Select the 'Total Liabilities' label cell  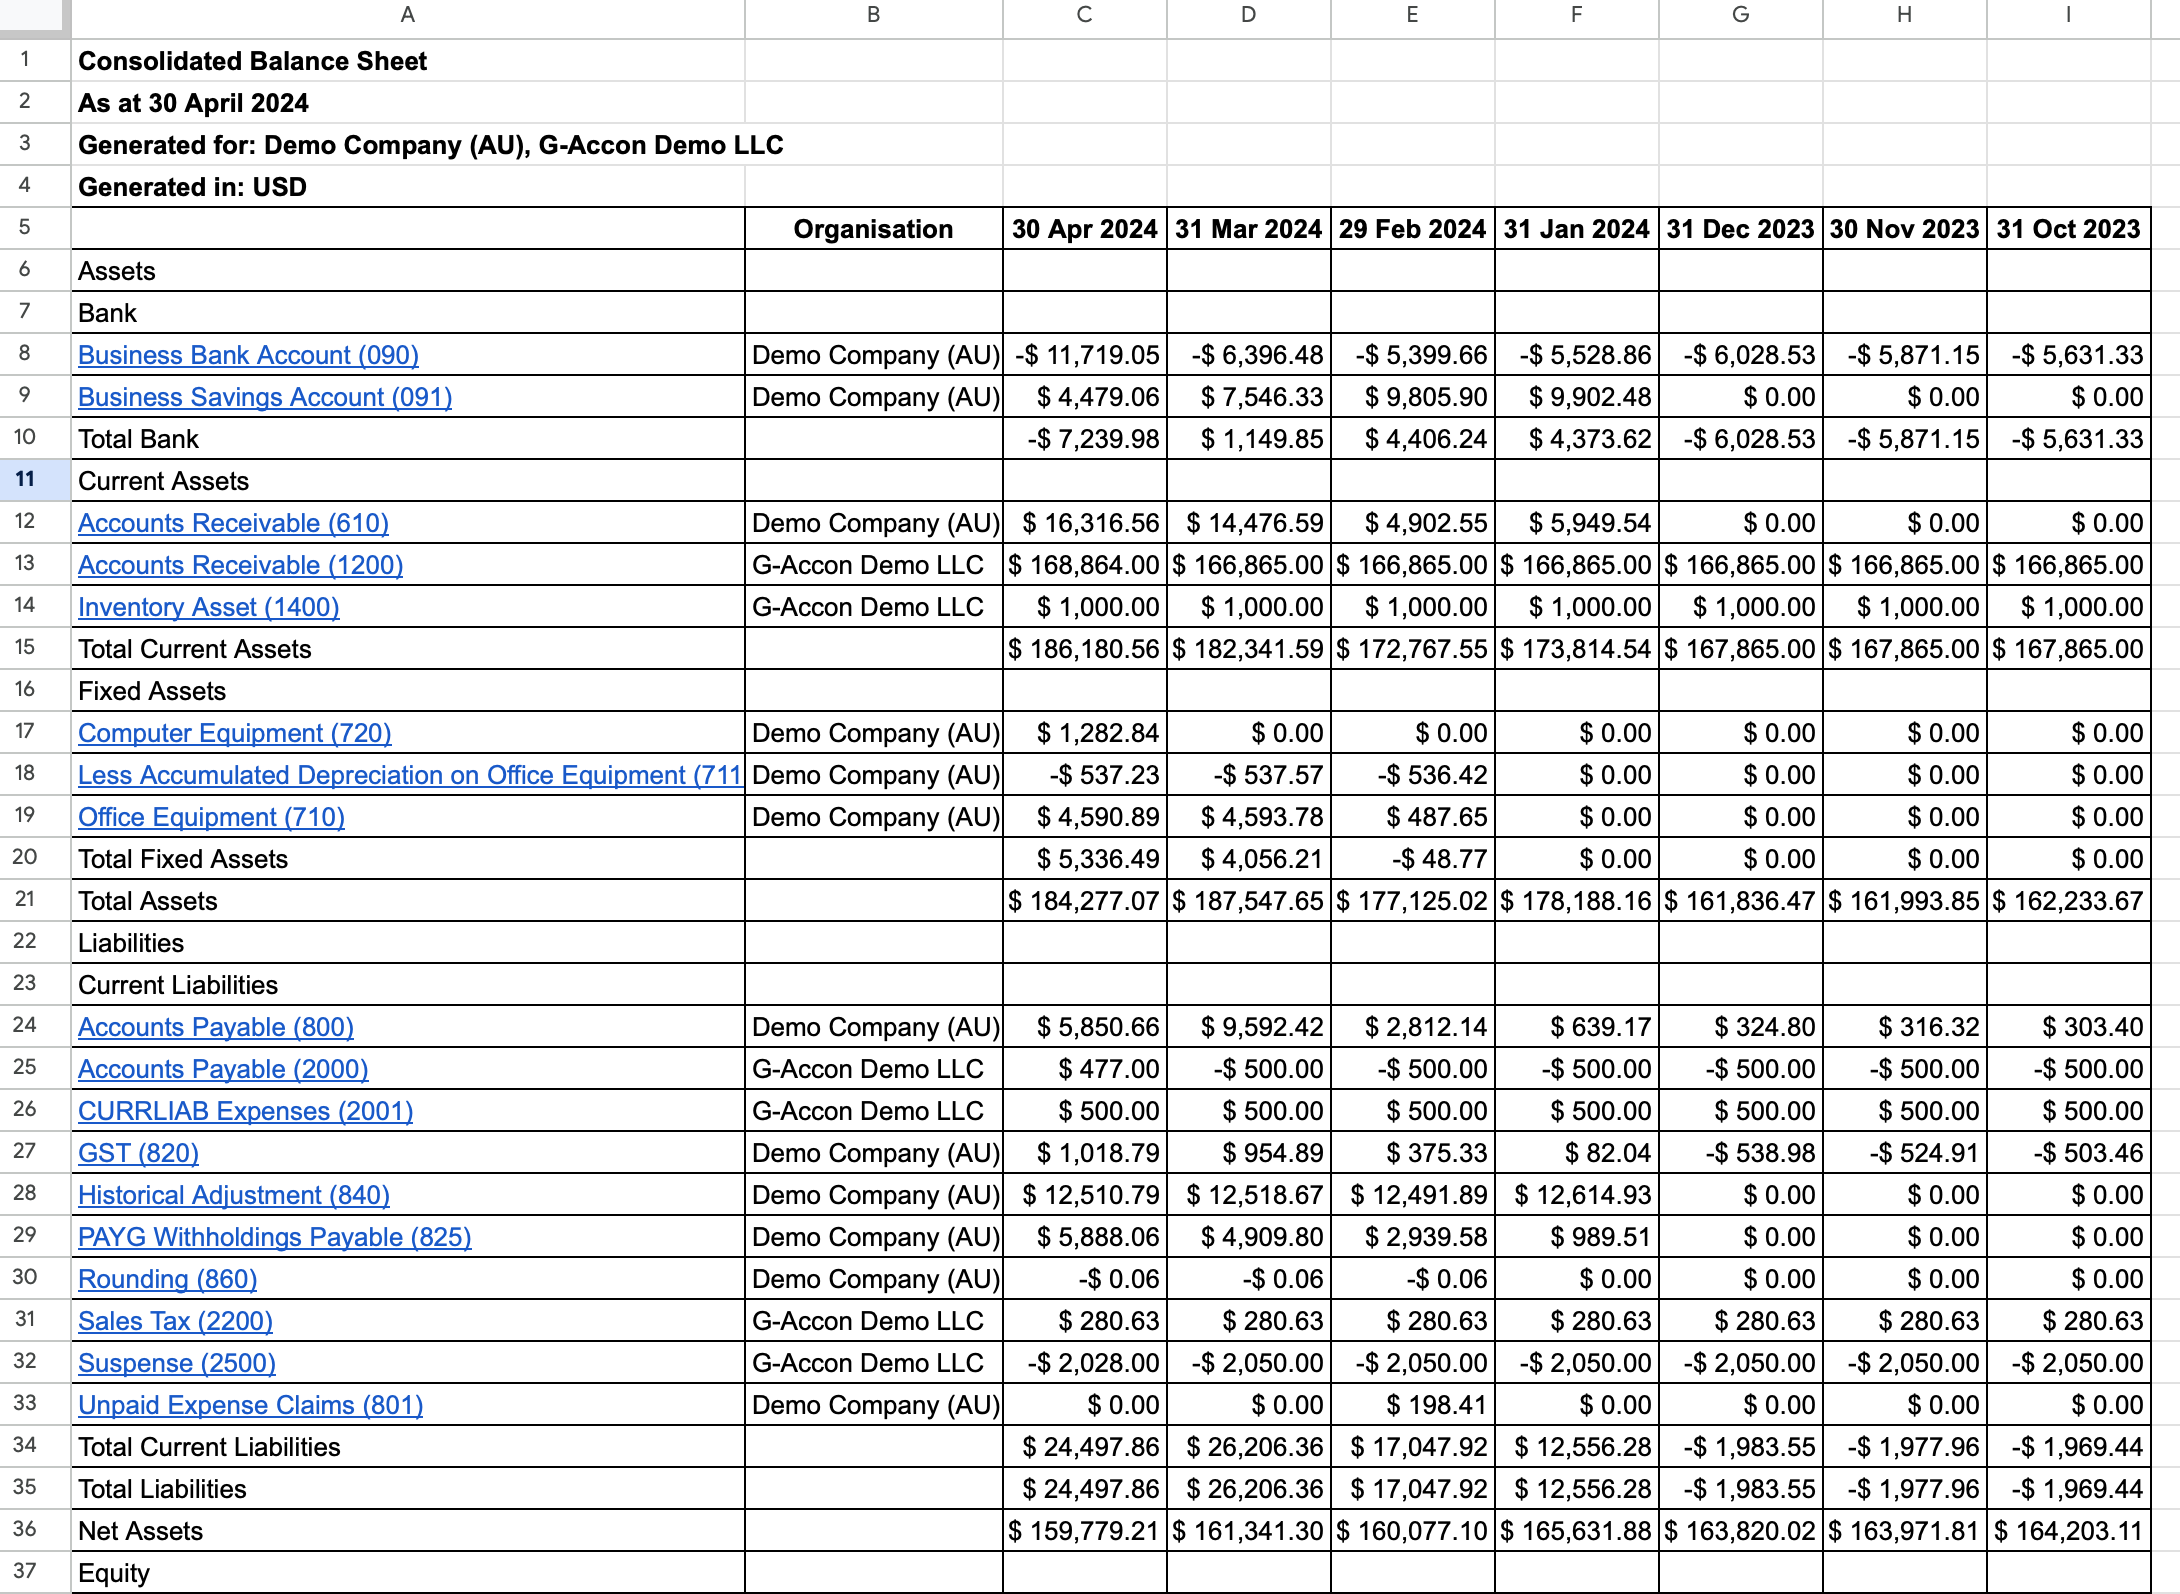[408, 1489]
